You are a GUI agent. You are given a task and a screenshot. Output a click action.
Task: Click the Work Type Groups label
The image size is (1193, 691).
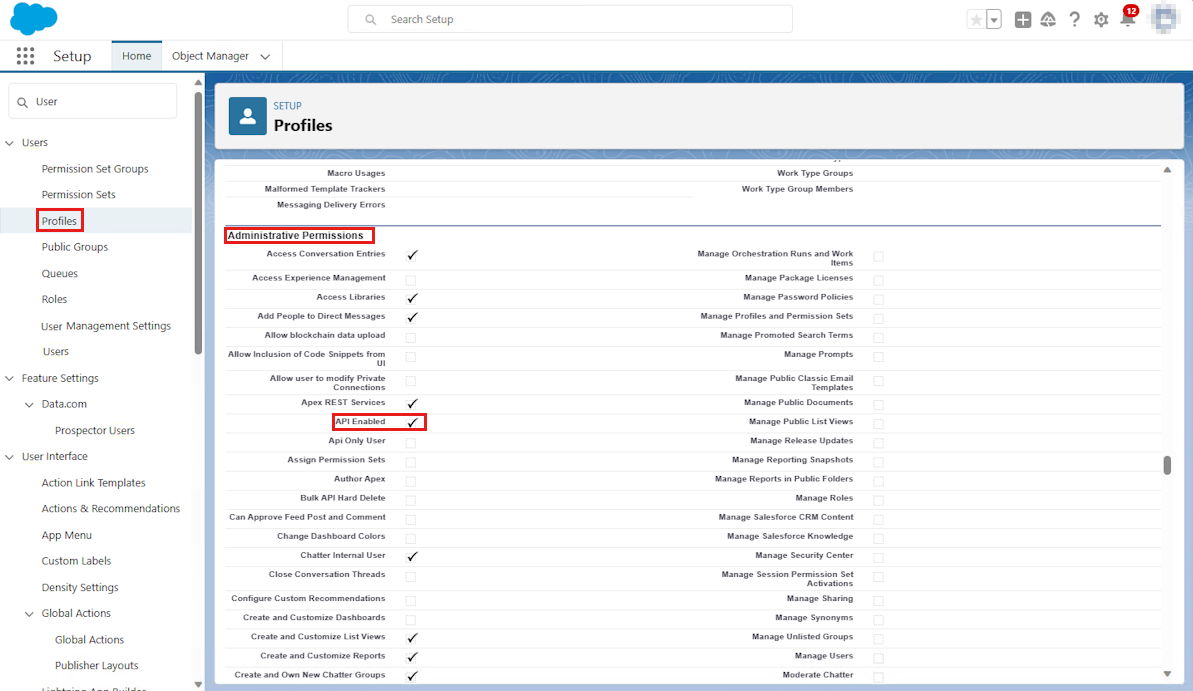pos(815,174)
